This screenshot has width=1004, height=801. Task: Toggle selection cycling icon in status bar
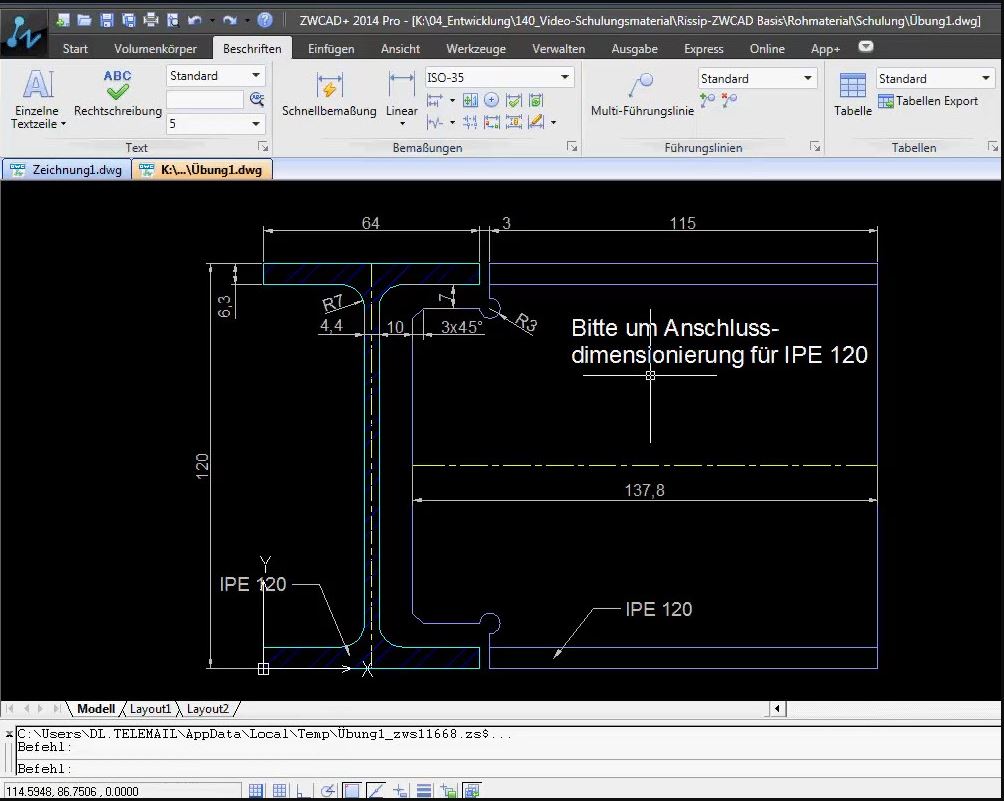coord(448,791)
